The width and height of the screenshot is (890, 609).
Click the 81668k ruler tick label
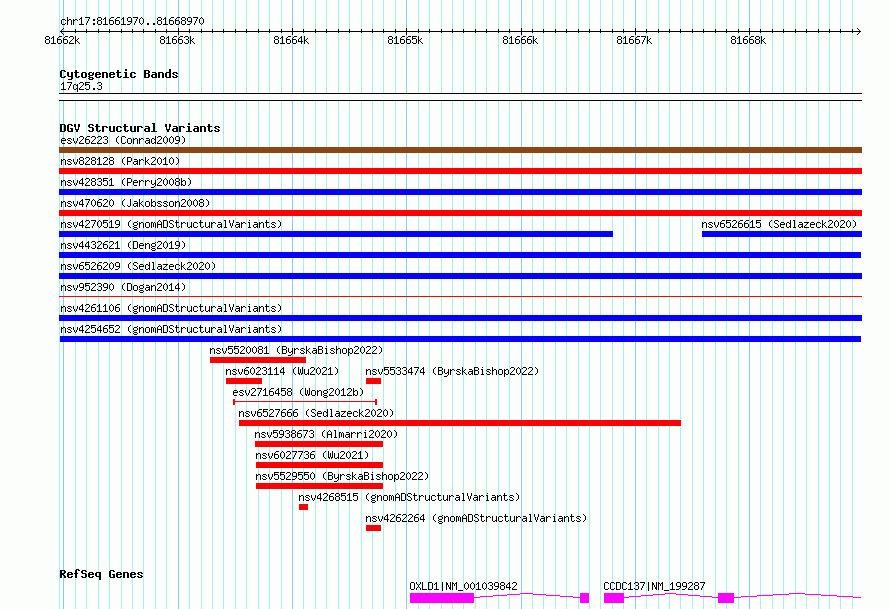pyautogui.click(x=748, y=41)
